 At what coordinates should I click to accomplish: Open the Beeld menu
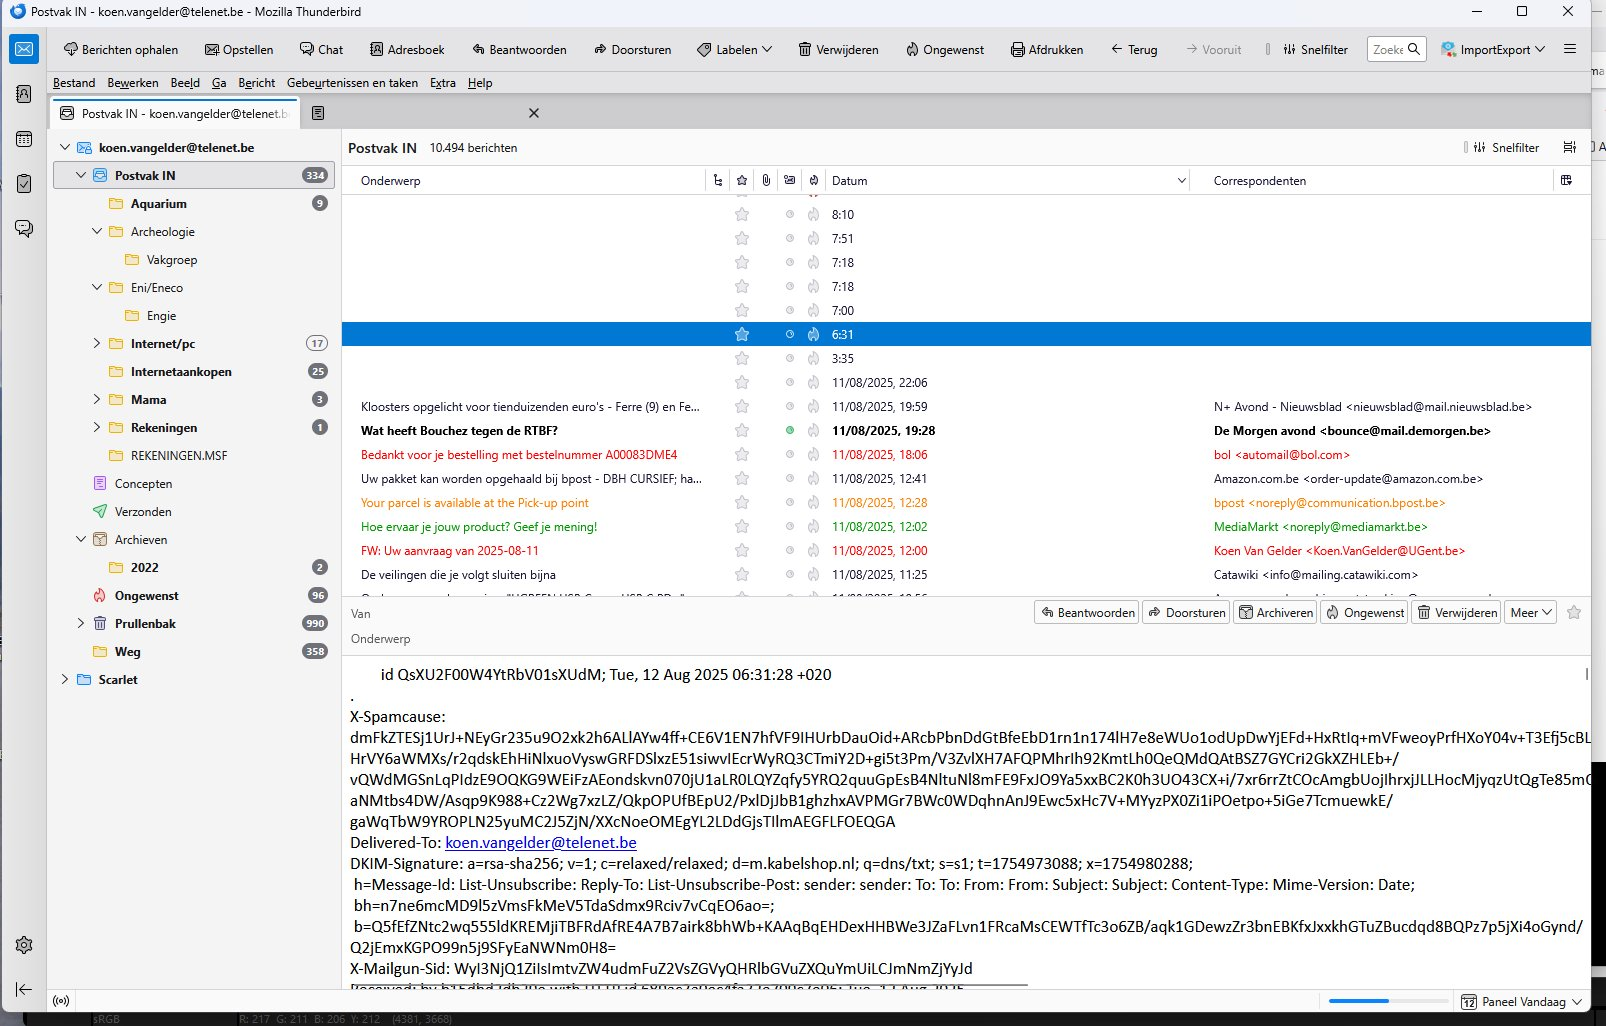(x=185, y=83)
